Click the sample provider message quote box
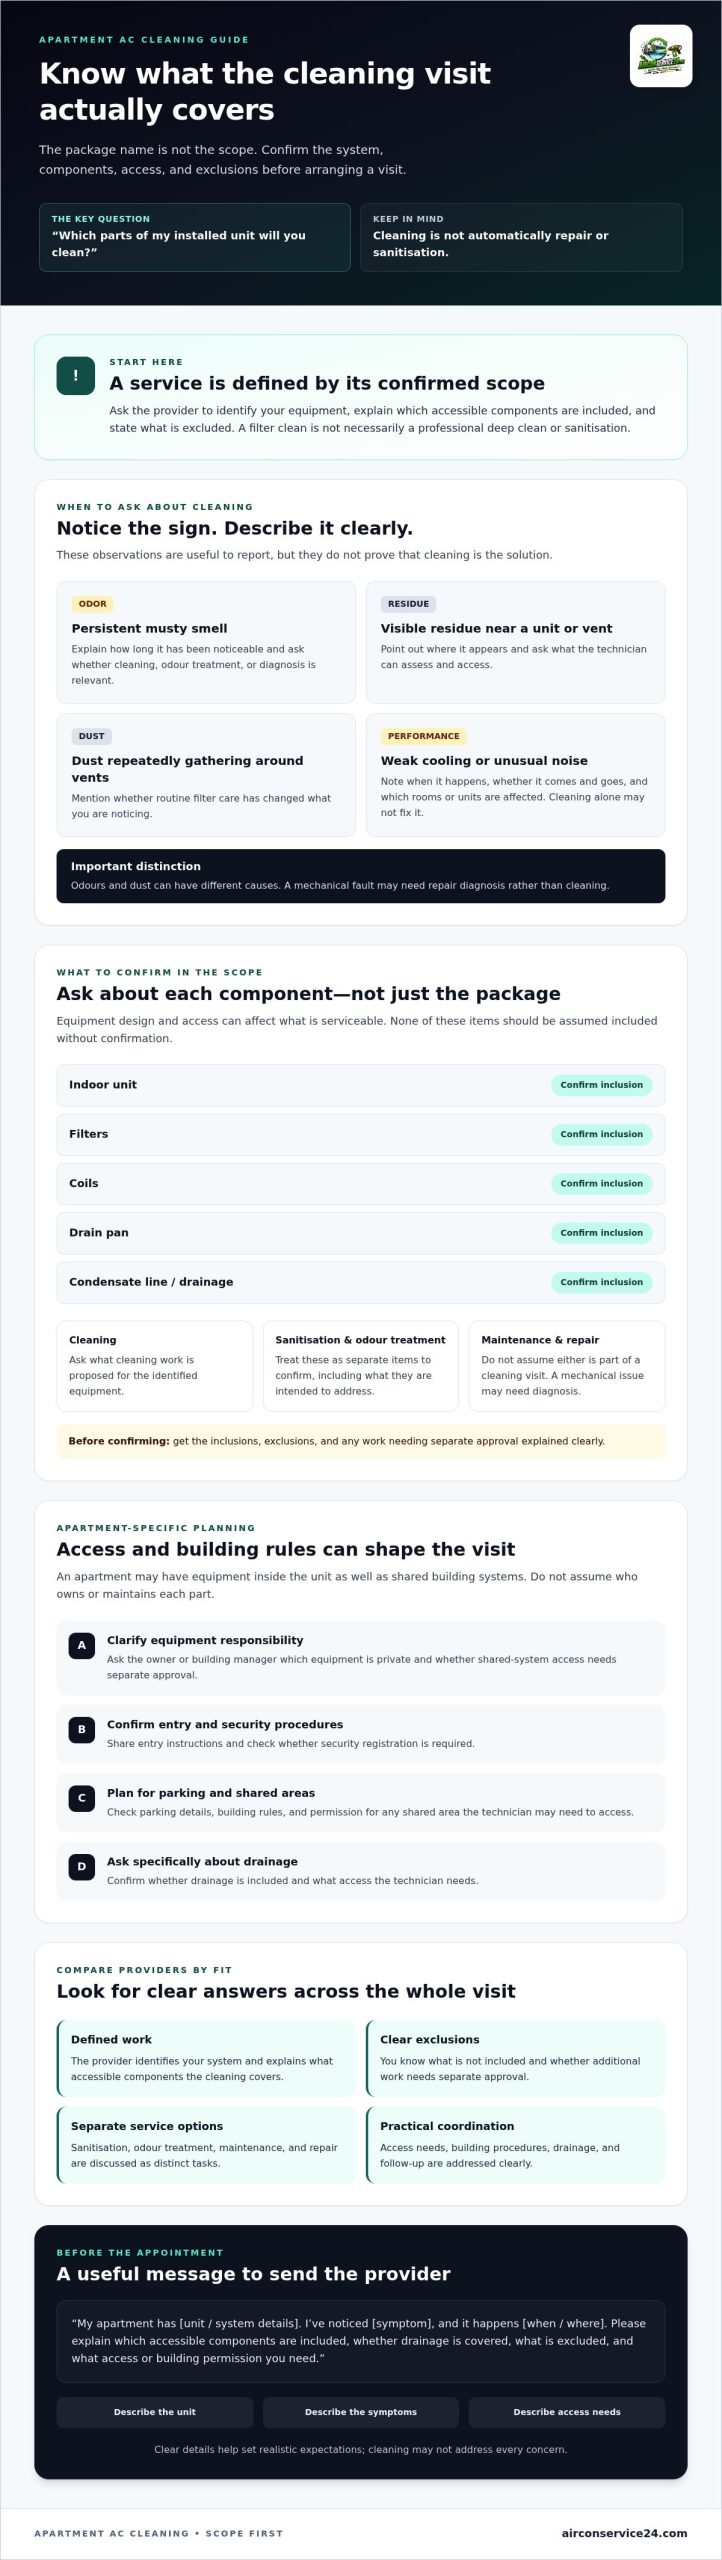The width and height of the screenshot is (722, 2560). pos(361,2341)
